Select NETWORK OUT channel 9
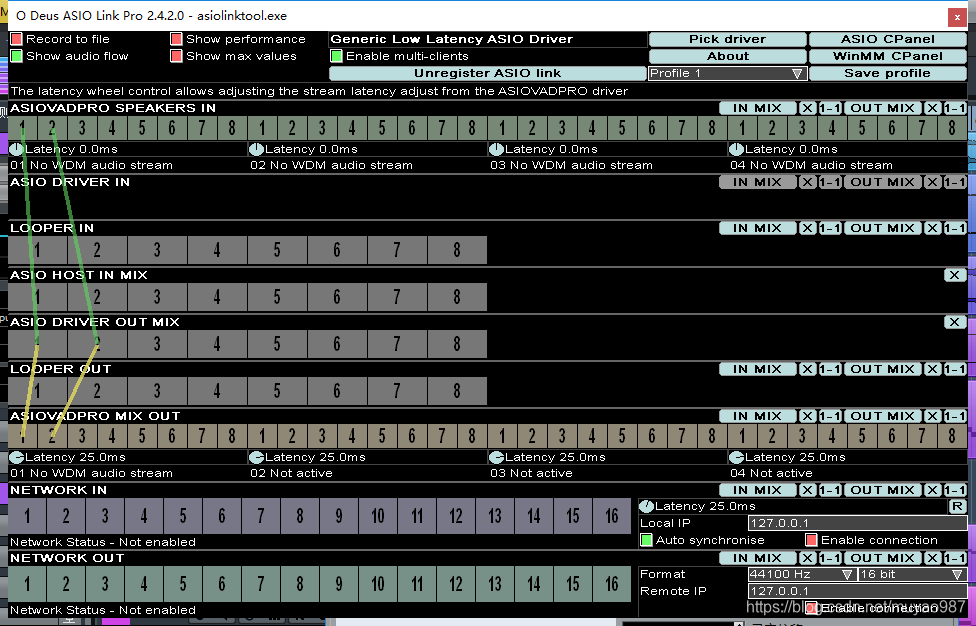Viewport: 976px width, 626px height. click(x=339, y=584)
